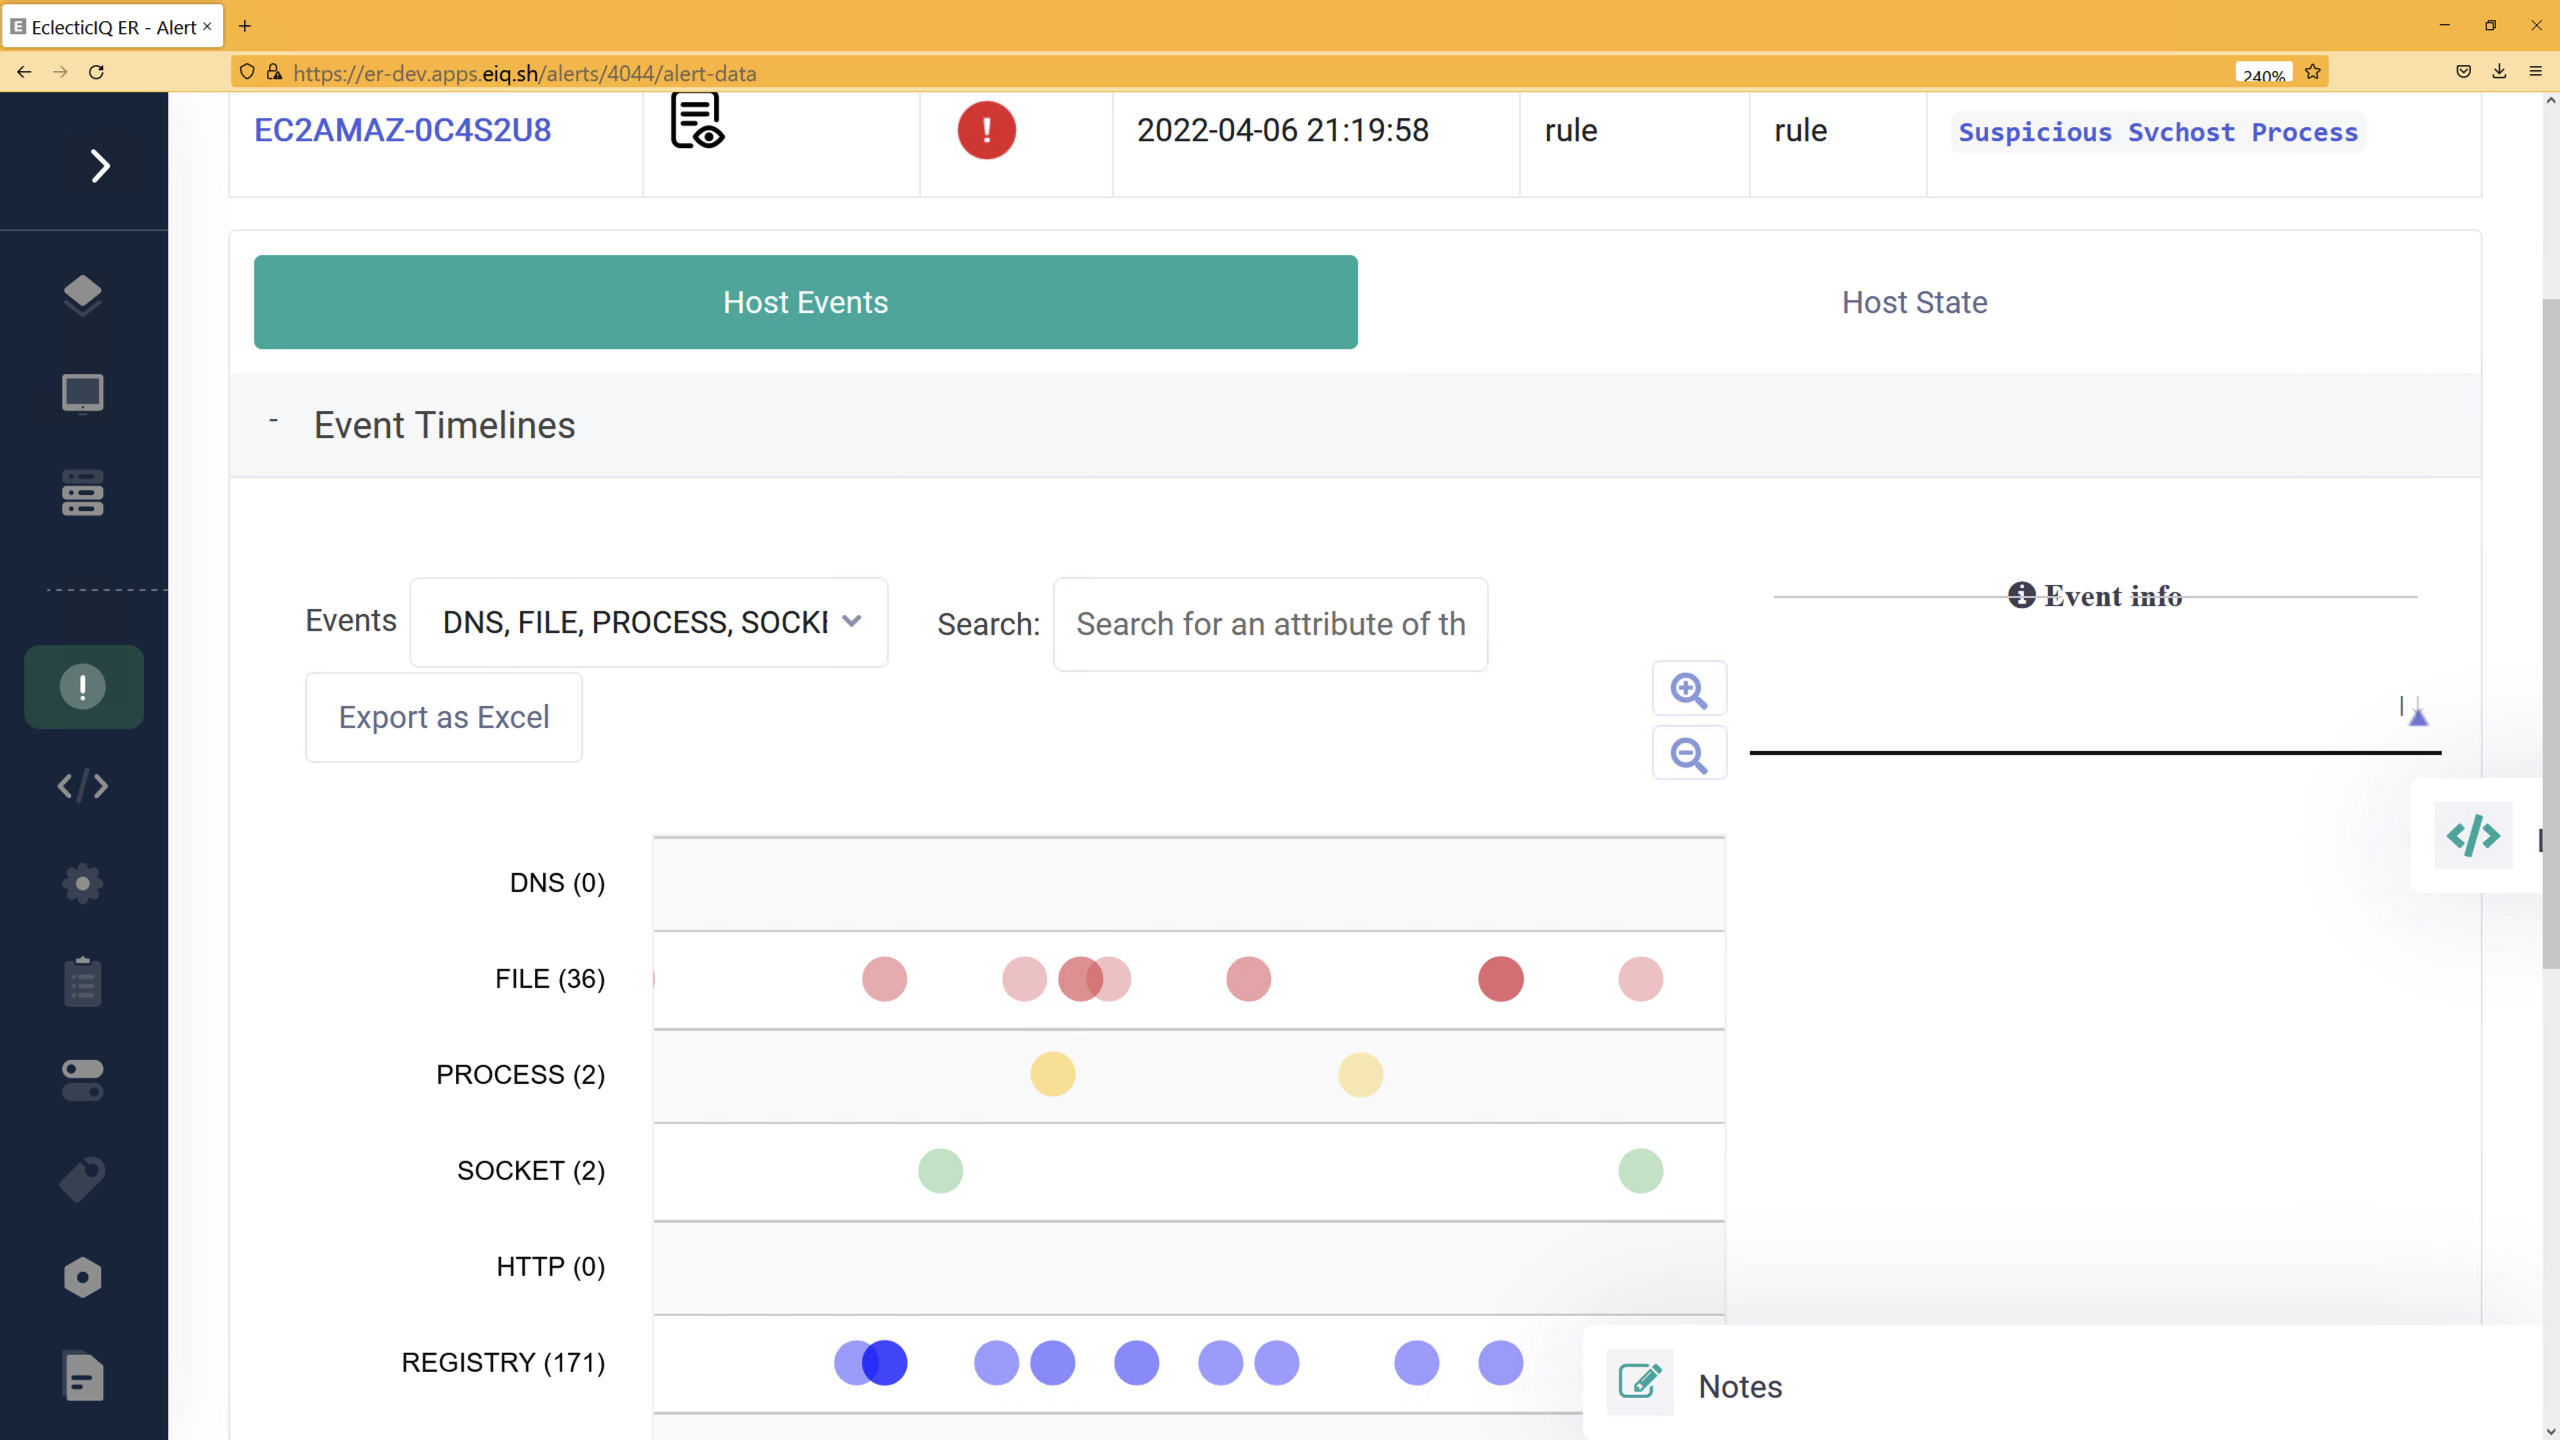The image size is (2560, 1440).
Task: Open the server stack icon in sidebar
Action: click(x=82, y=492)
